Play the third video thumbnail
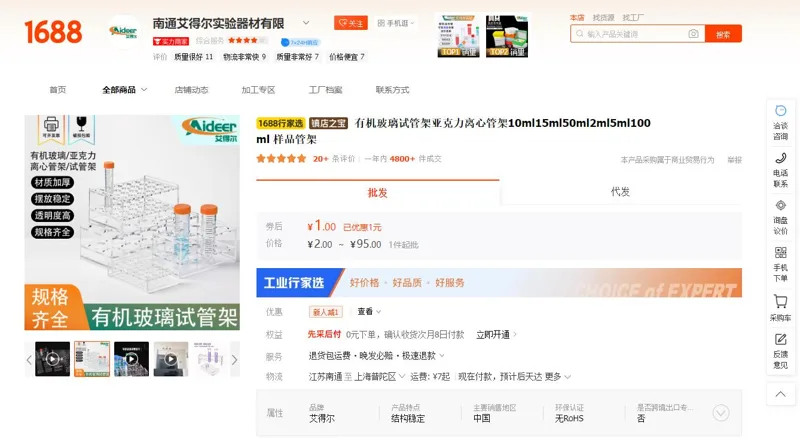Viewport: 800px width, 441px height. click(x=131, y=359)
